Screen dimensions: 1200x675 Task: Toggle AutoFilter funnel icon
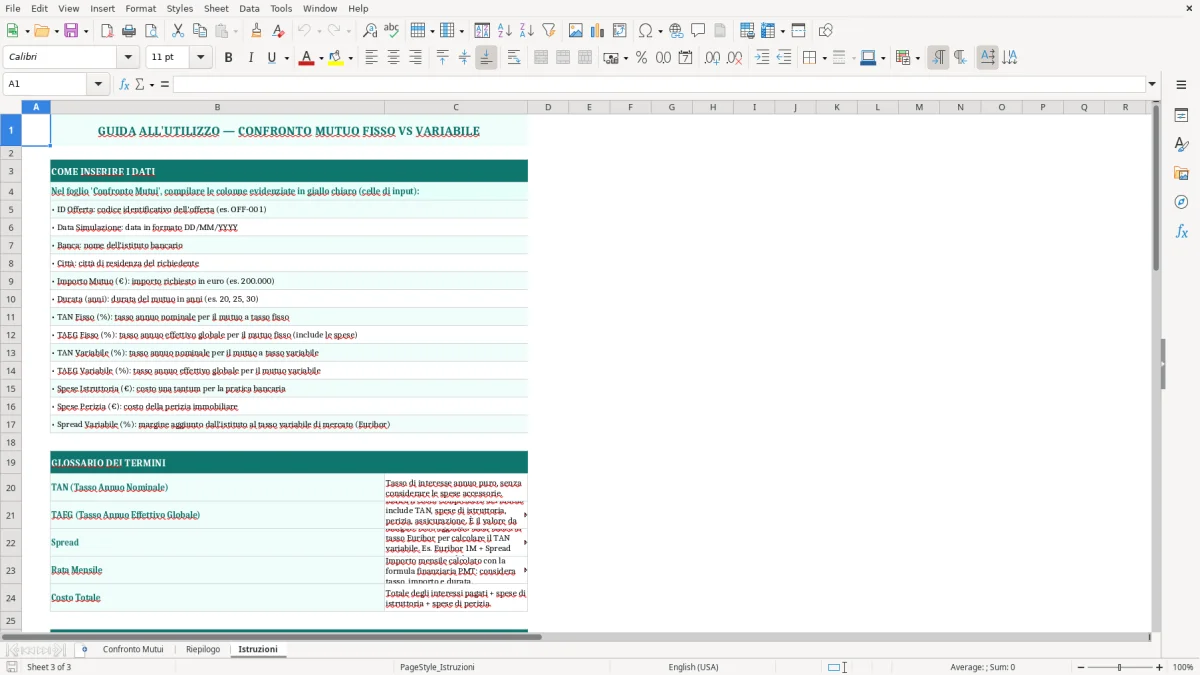tap(549, 31)
